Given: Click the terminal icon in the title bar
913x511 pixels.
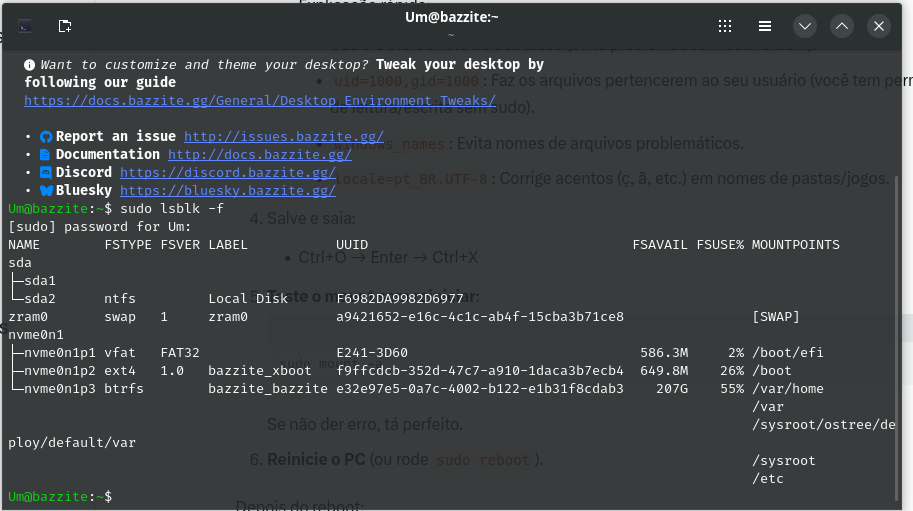Looking at the screenshot, I should point(26,26).
